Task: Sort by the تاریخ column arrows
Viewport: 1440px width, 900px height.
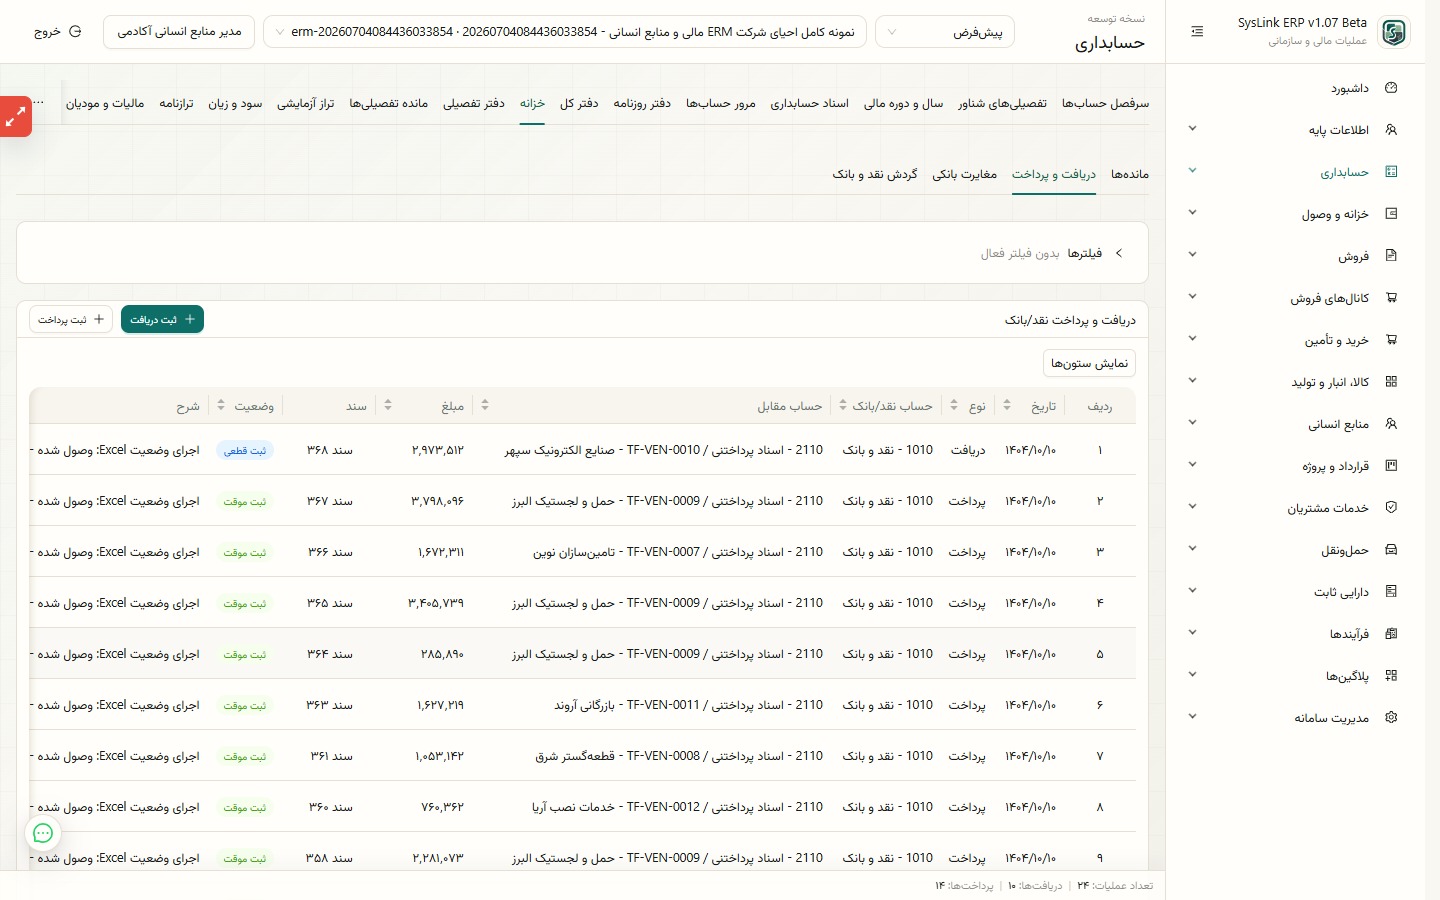Action: coord(1007,405)
